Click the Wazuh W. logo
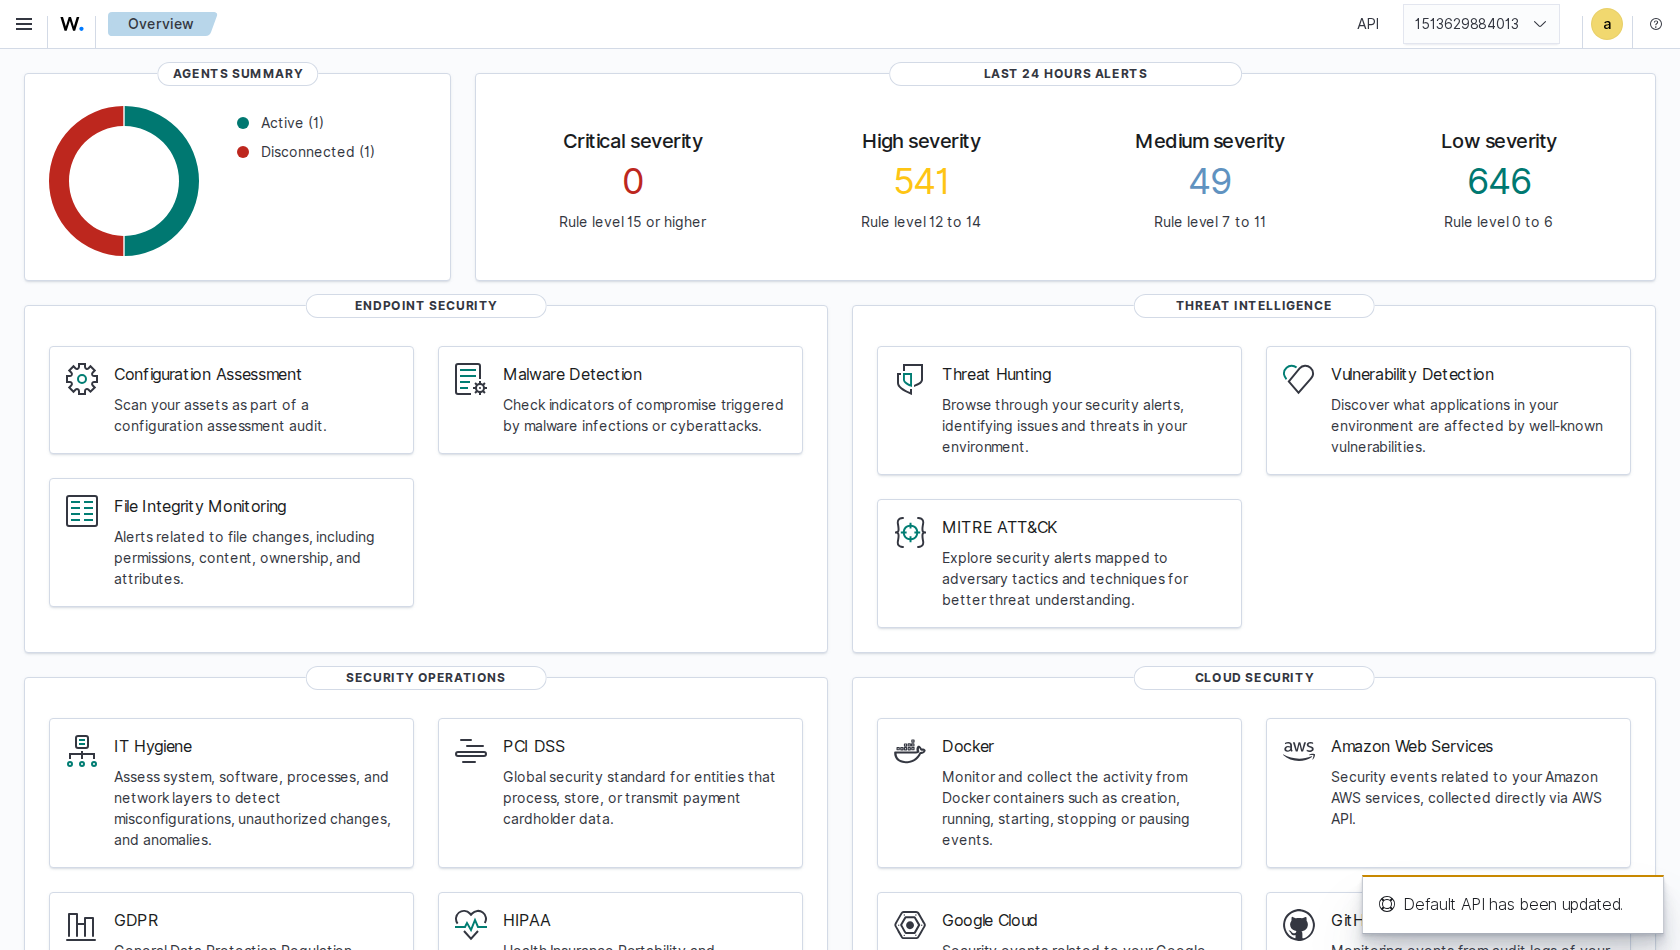This screenshot has height=950, width=1680. click(x=72, y=24)
